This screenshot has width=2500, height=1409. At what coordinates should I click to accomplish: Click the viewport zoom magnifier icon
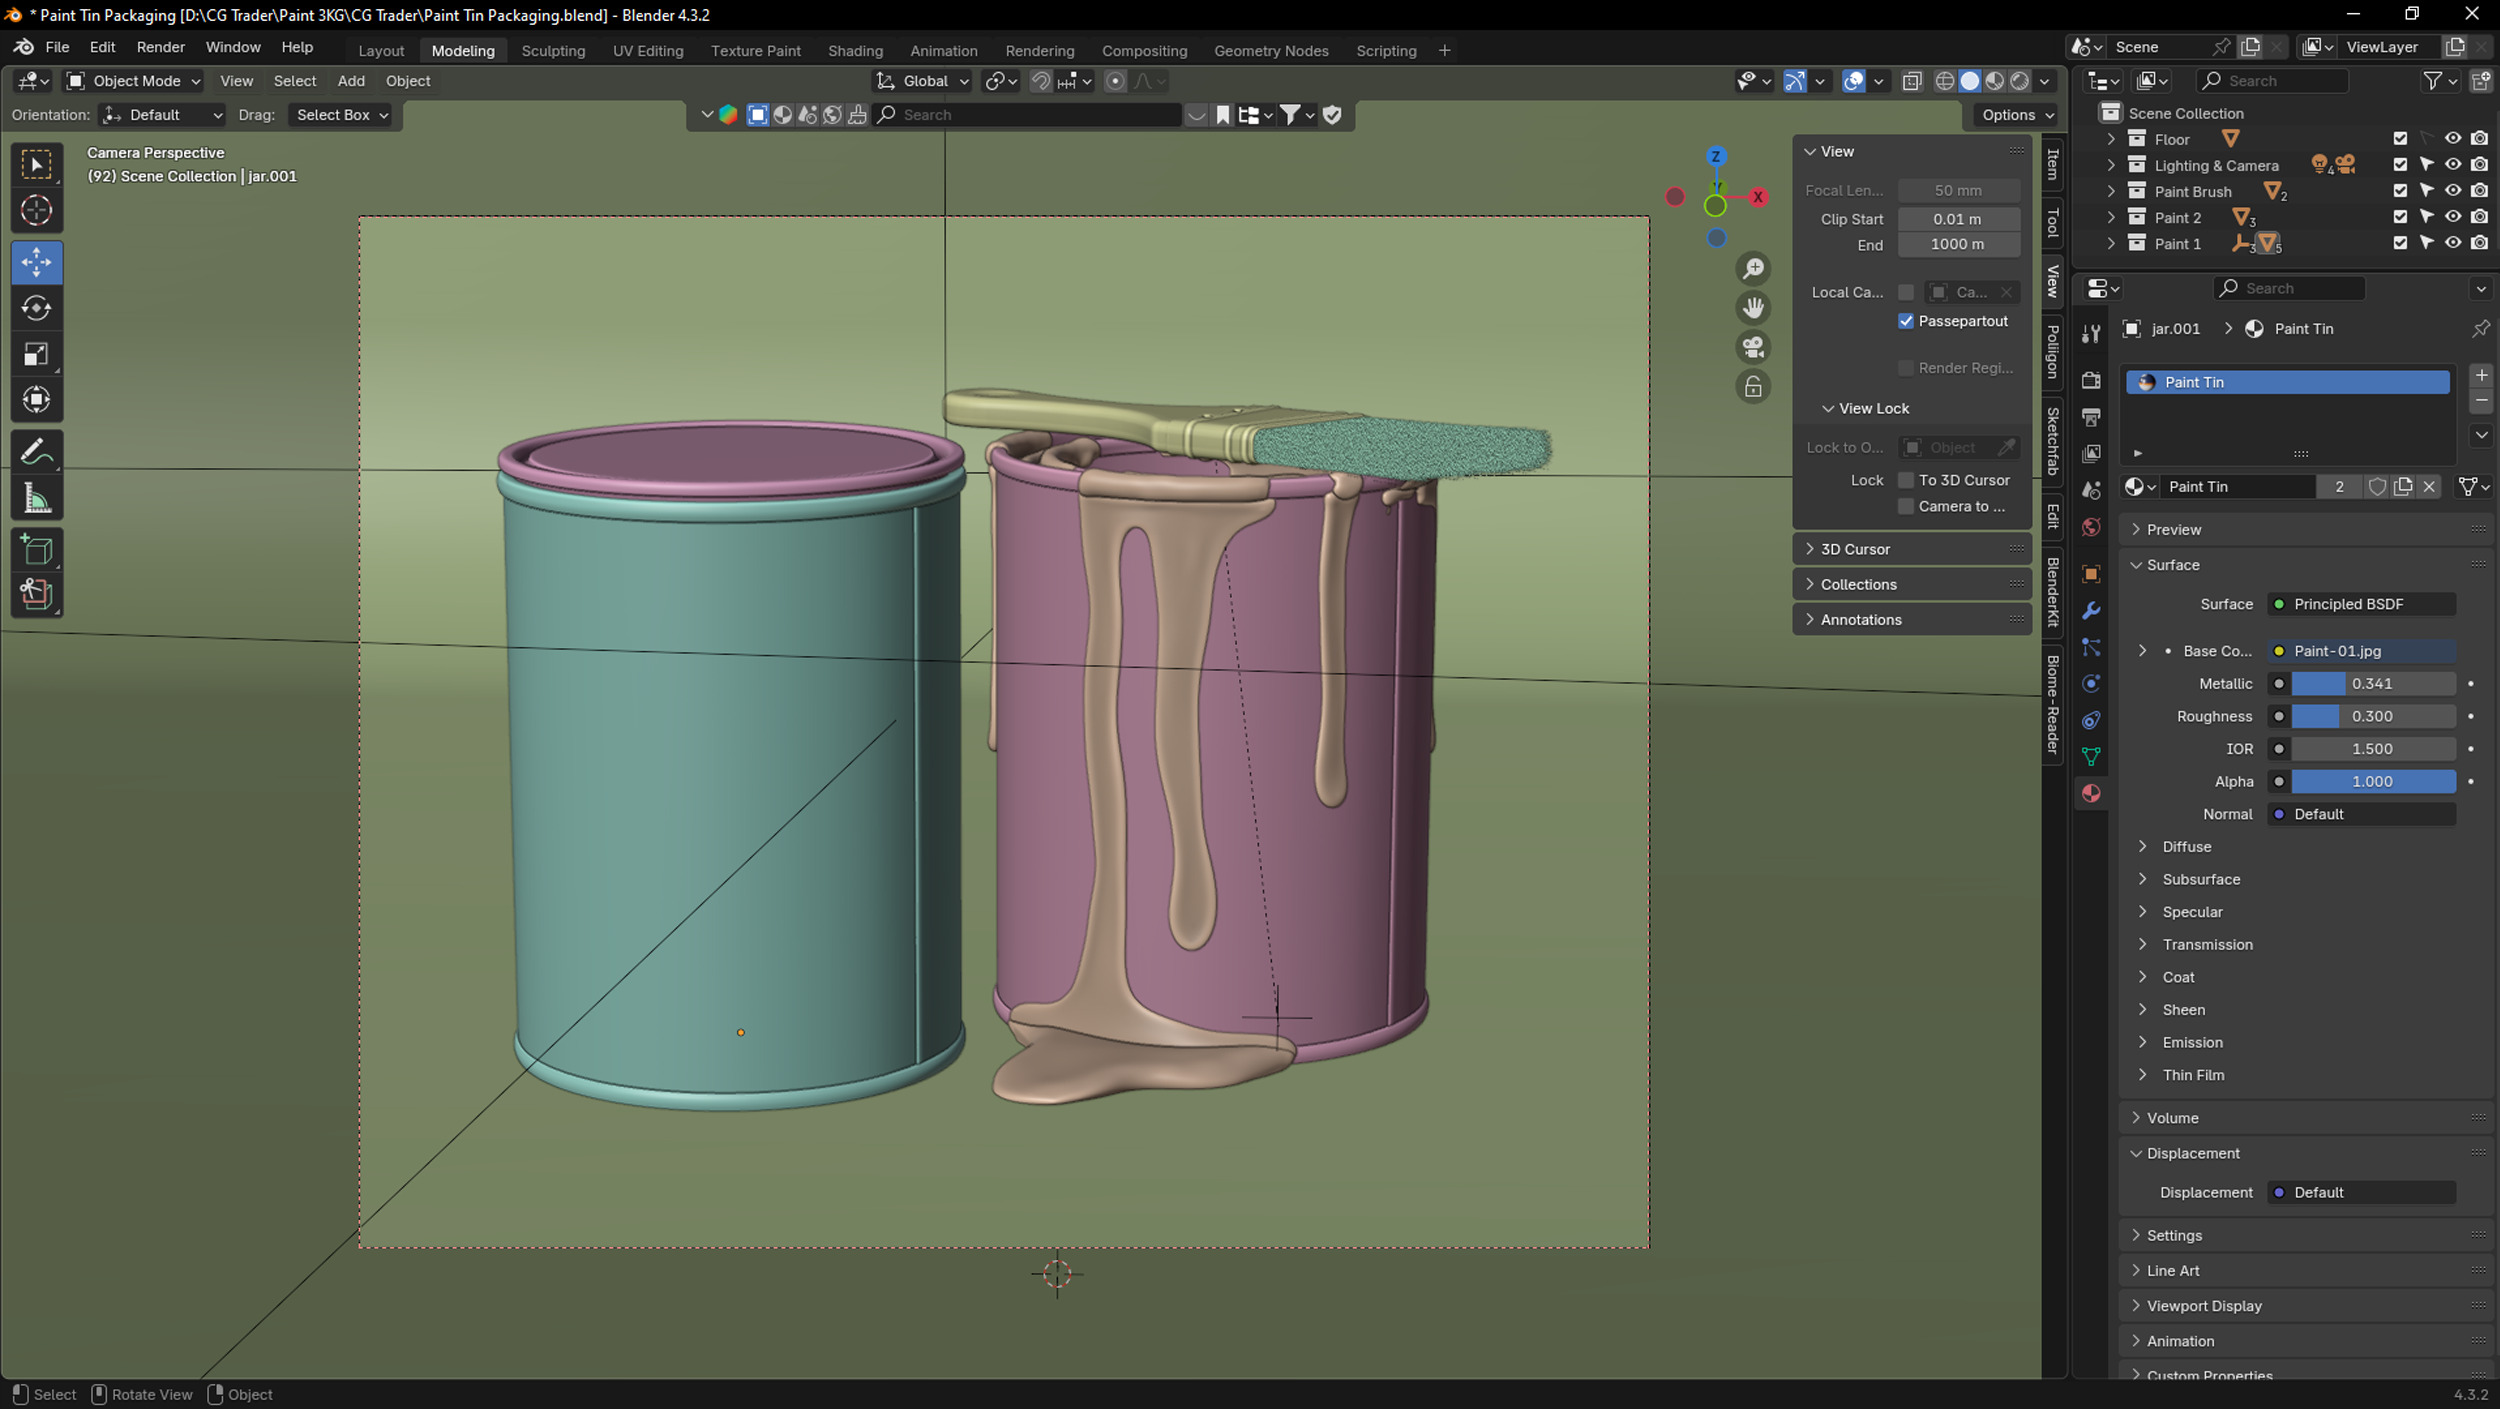pos(1753,269)
